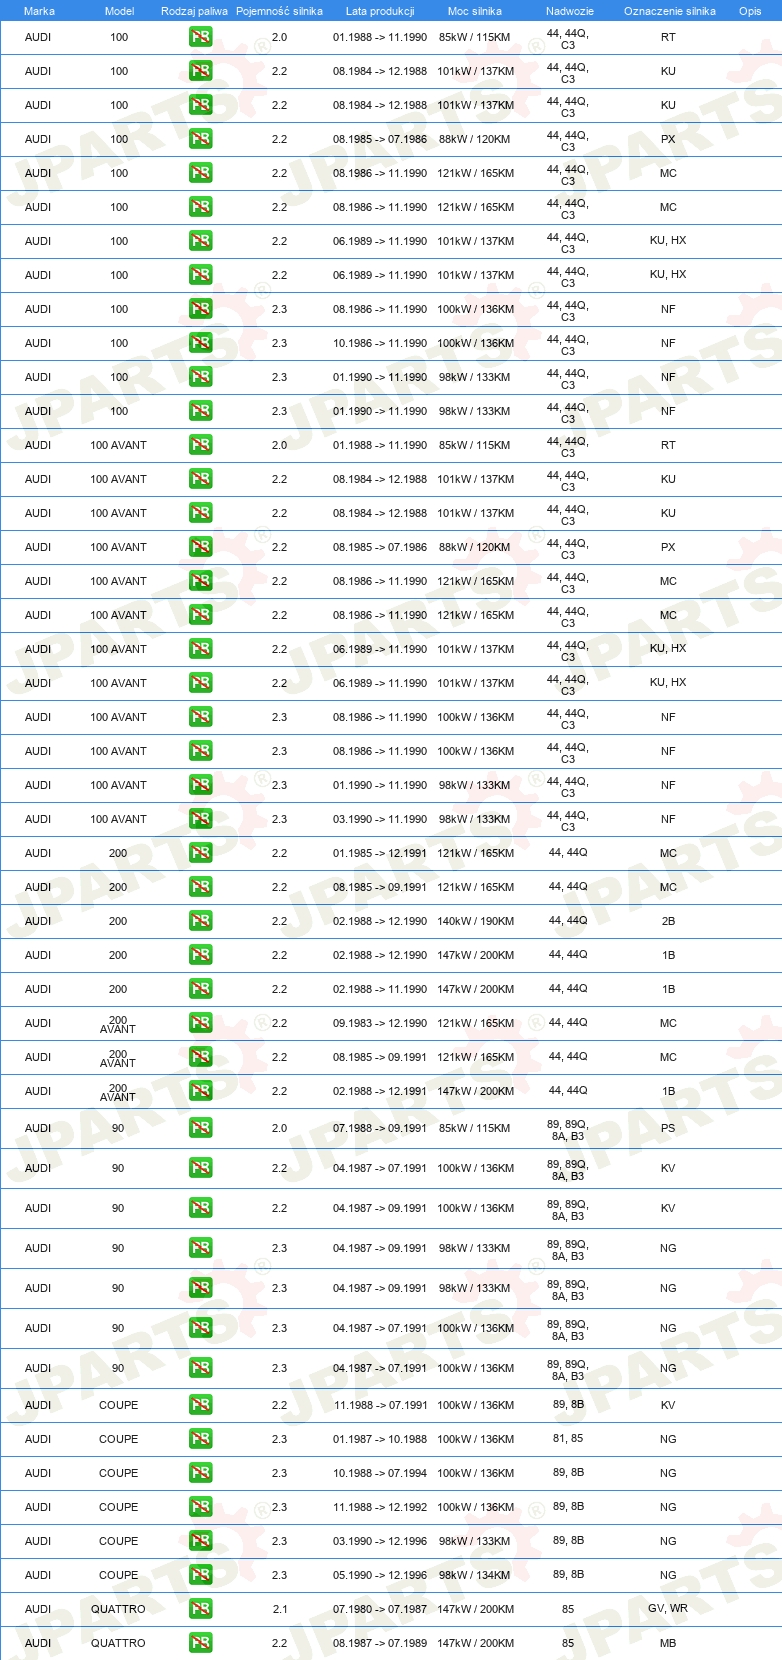Select date range 05.1990 -> 12.1996
The height and width of the screenshot is (1660, 782).
coord(380,1575)
